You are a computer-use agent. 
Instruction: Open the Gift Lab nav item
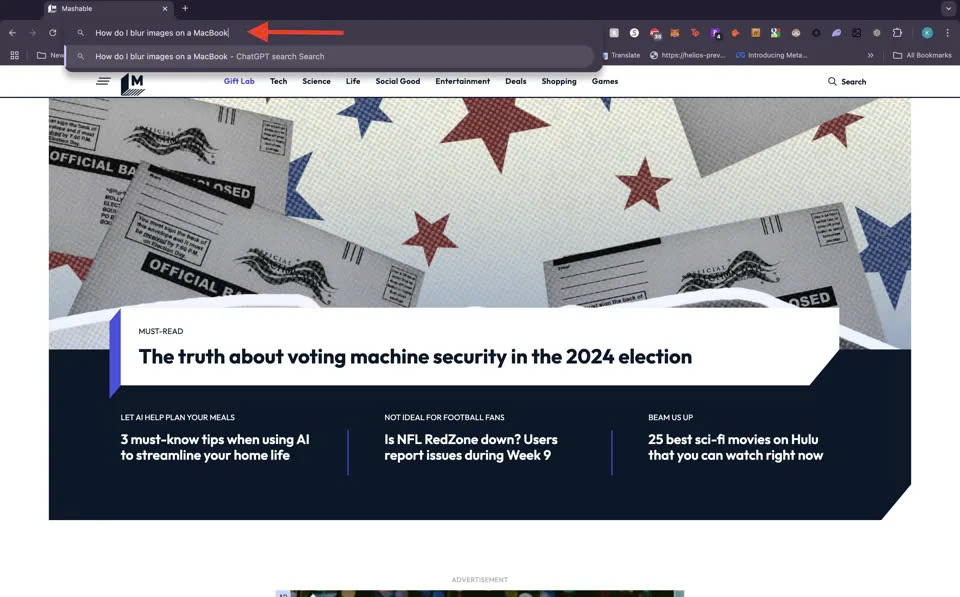point(239,82)
